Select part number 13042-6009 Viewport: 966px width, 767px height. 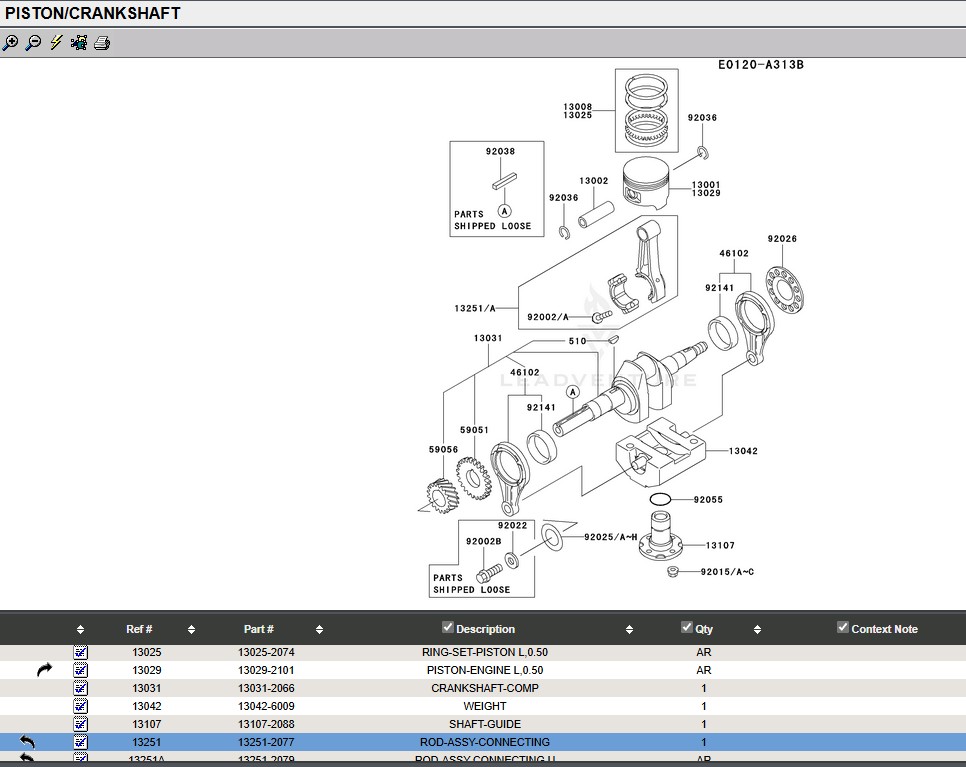[265, 706]
